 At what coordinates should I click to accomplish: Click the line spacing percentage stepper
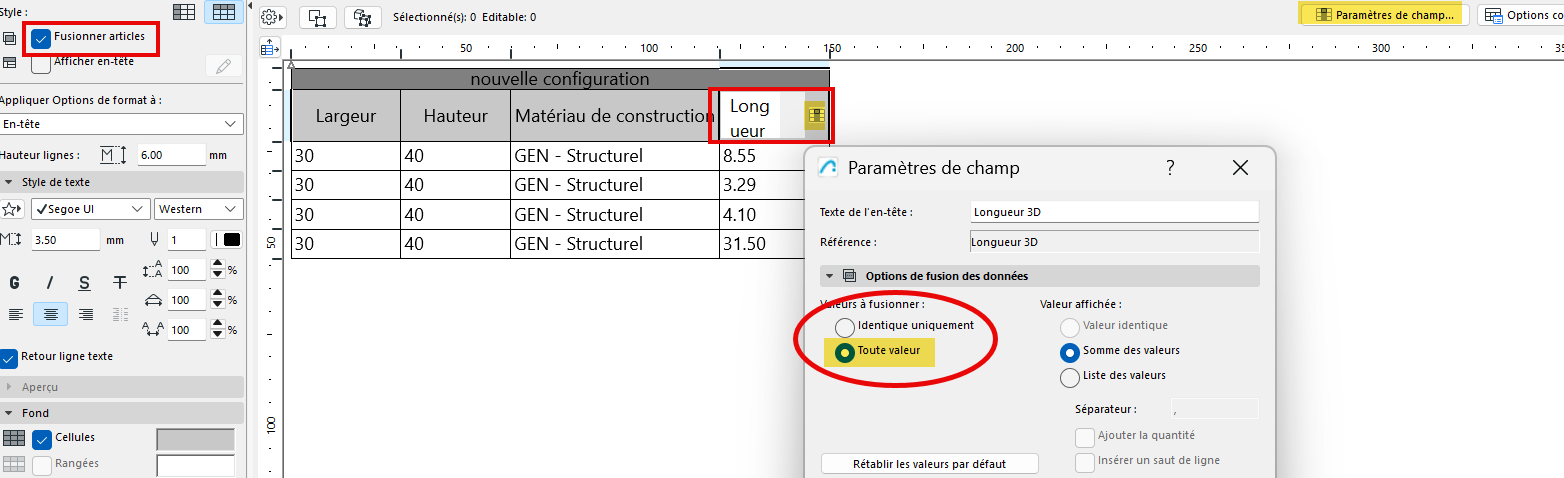216,270
